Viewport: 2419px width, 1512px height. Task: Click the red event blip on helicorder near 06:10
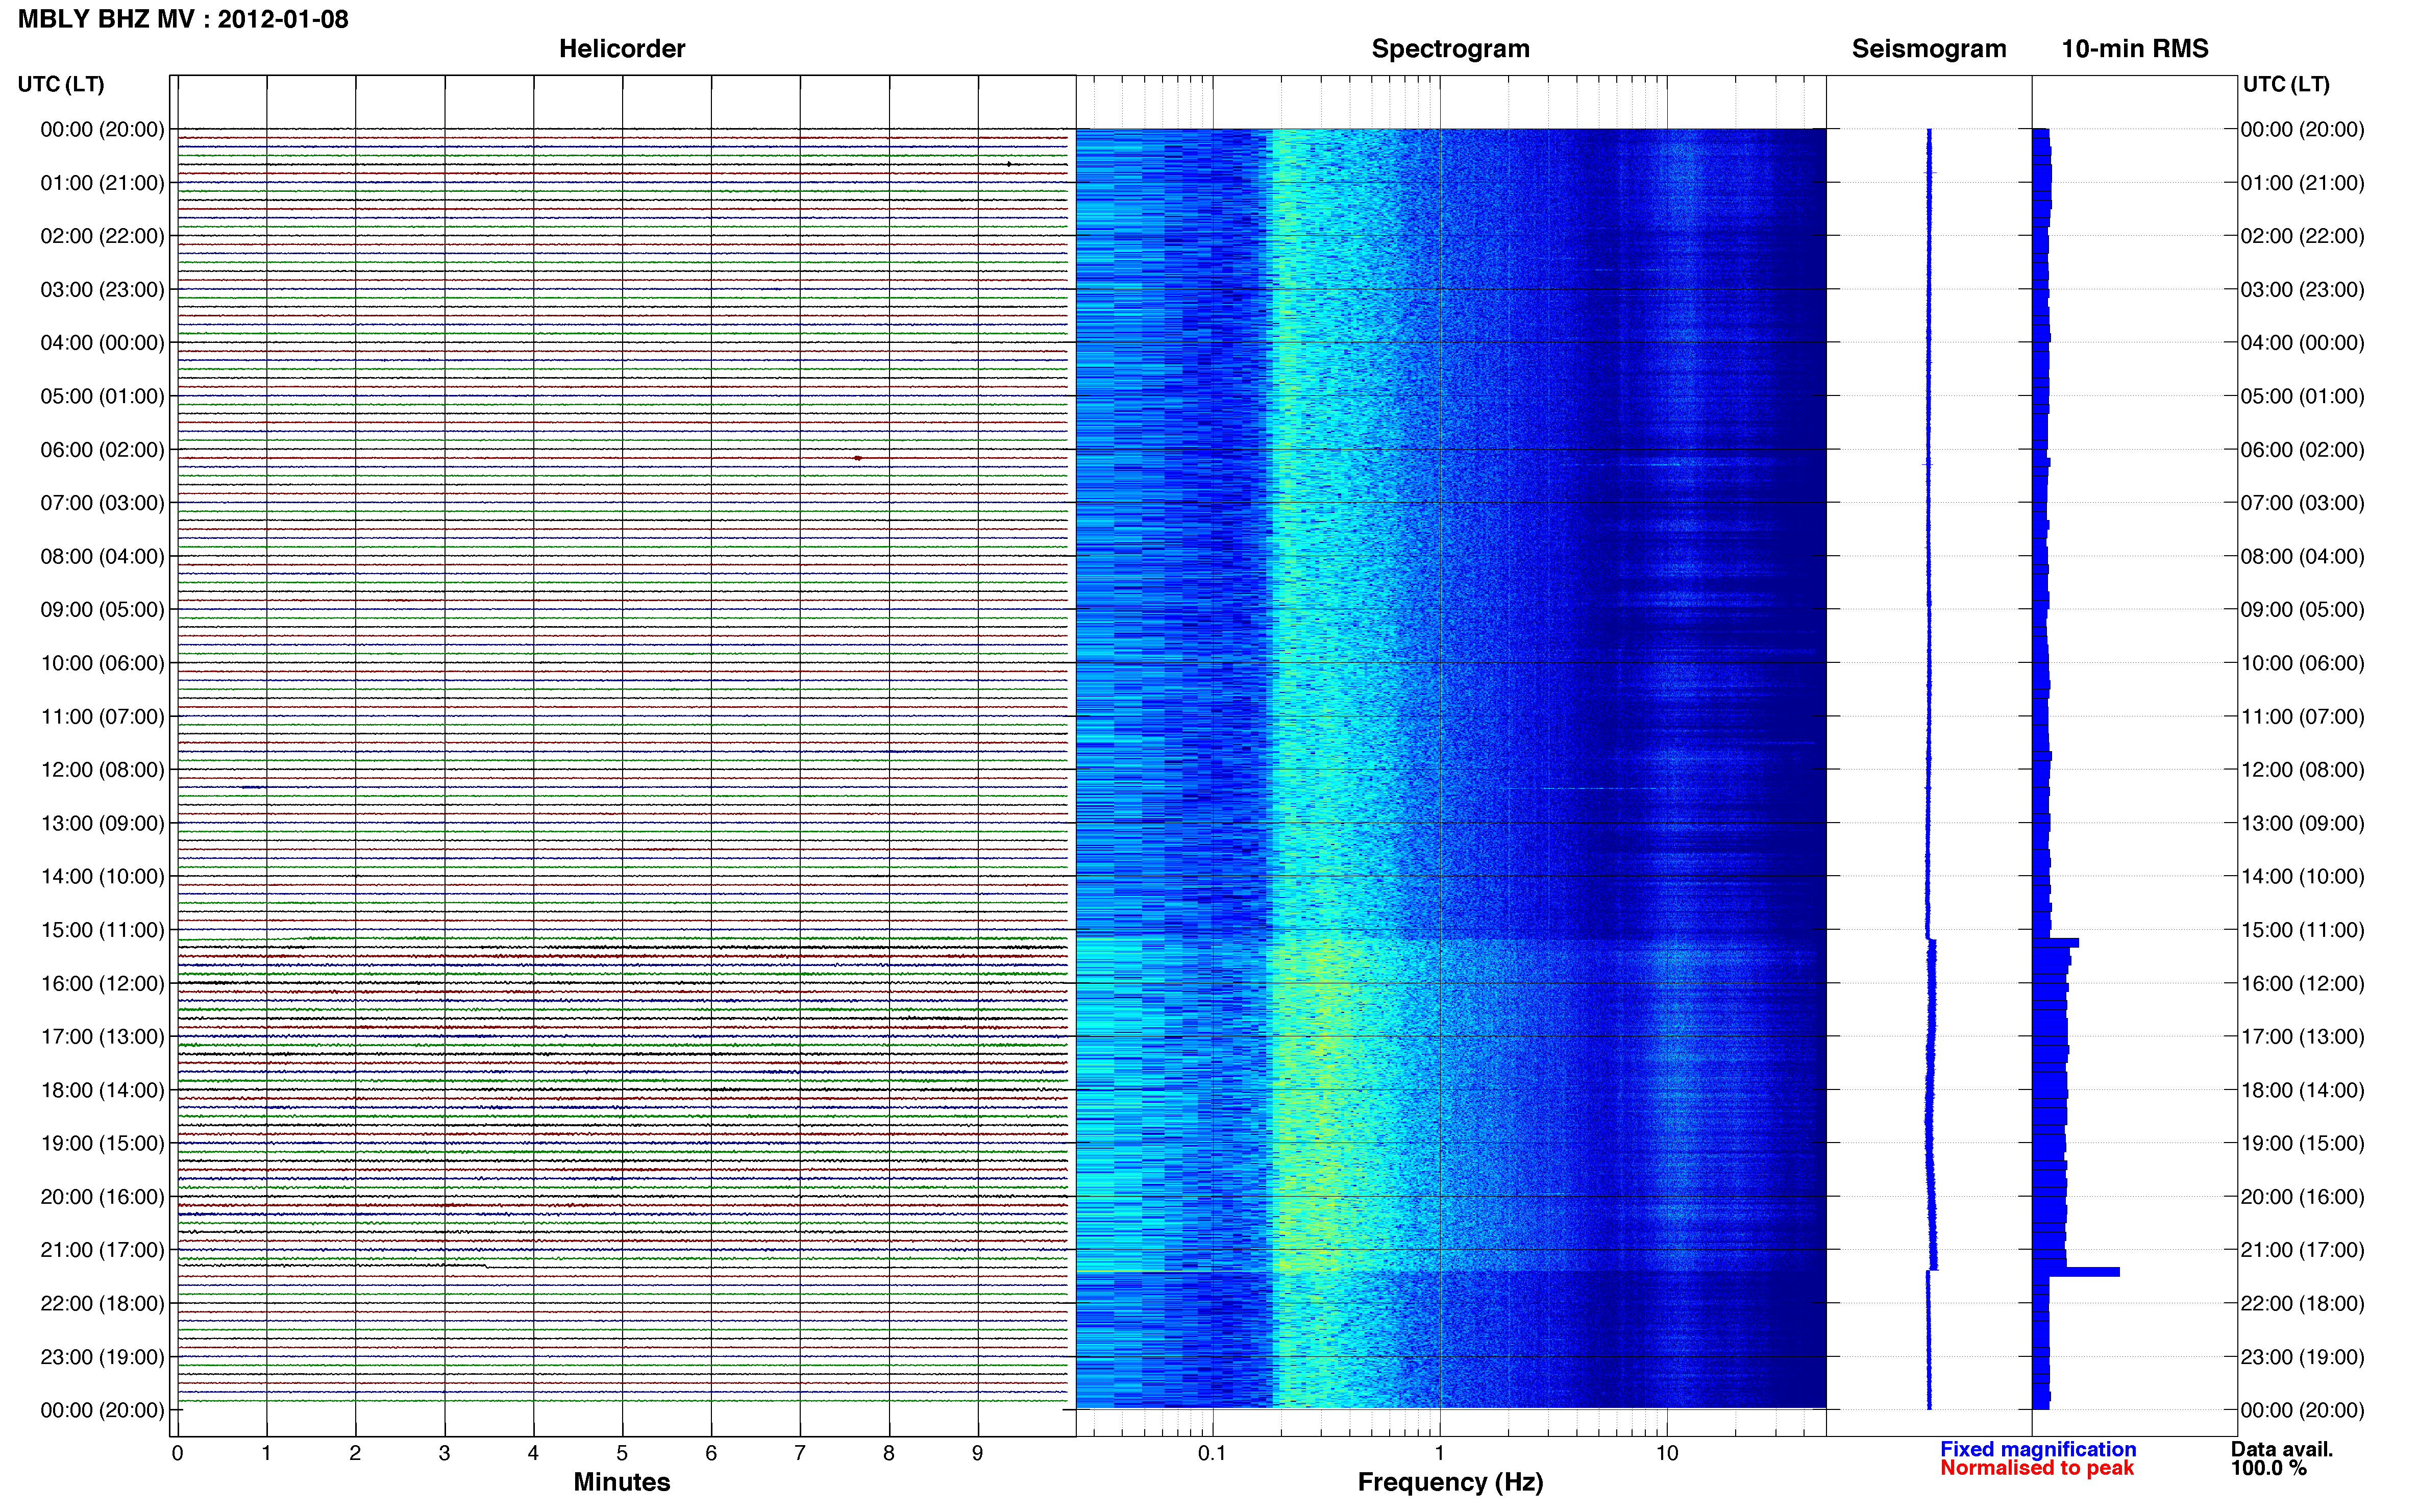point(858,458)
